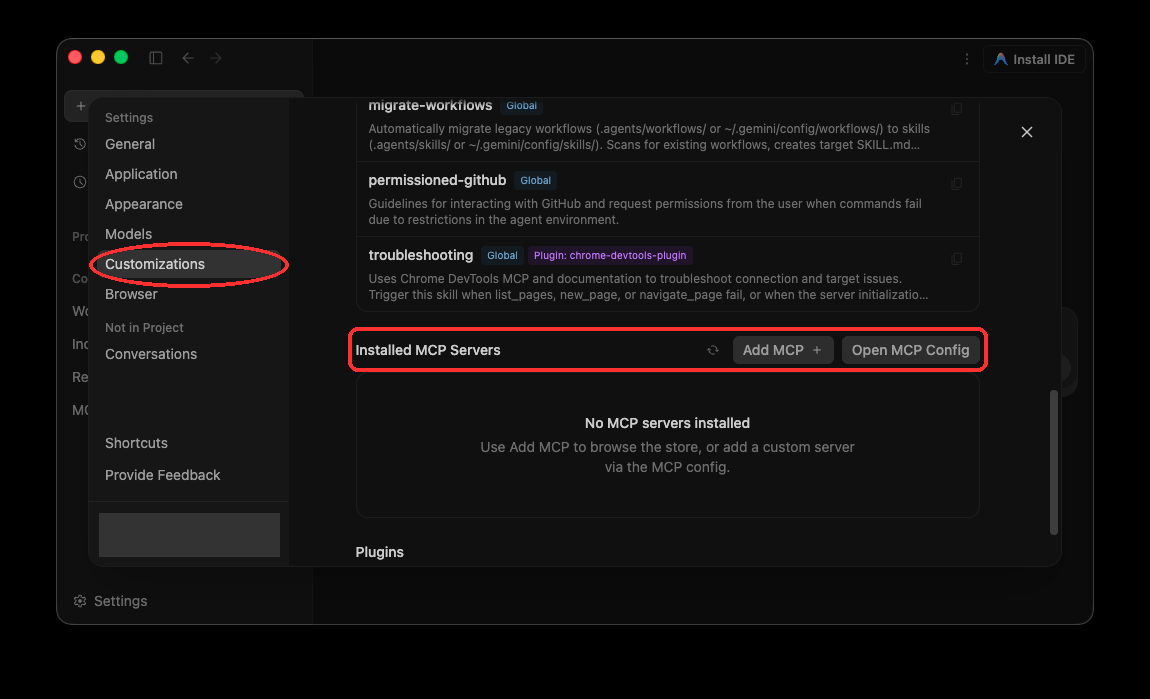Click the Installed MCP Servers heading
The height and width of the screenshot is (699, 1150).
(x=428, y=350)
